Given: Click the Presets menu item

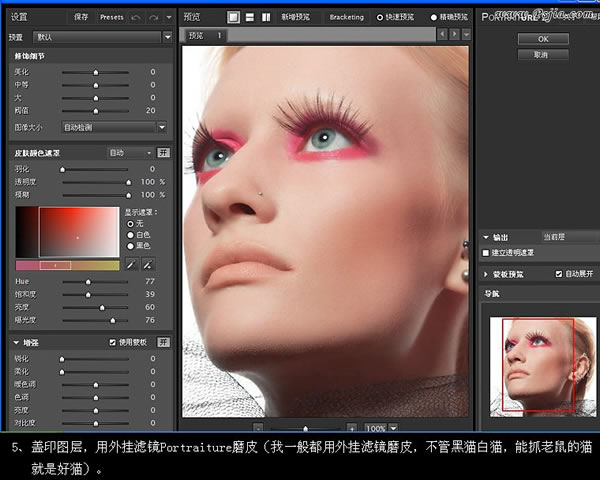Looking at the screenshot, I should 111,17.
